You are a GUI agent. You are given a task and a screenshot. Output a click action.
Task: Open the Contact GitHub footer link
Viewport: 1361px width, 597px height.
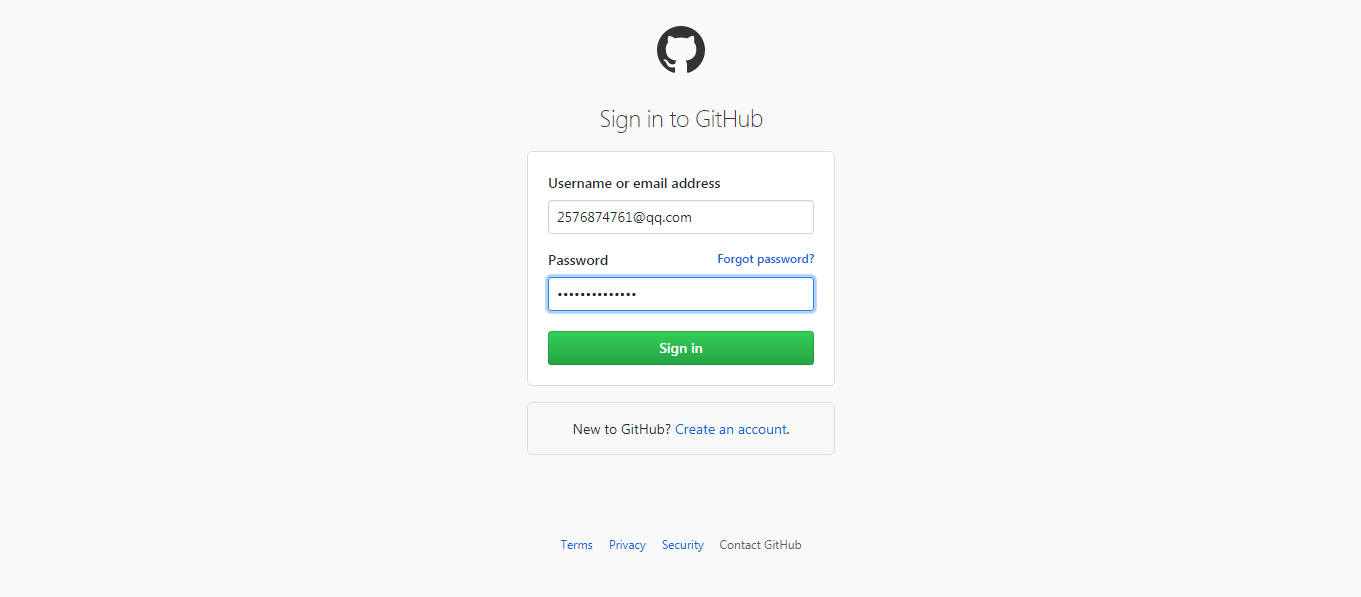click(x=760, y=545)
